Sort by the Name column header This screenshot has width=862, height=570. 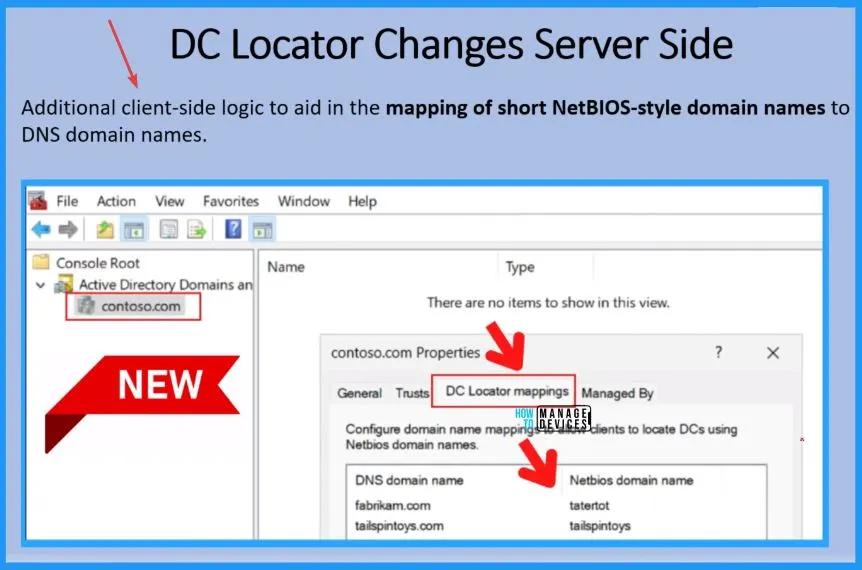pyautogui.click(x=286, y=267)
